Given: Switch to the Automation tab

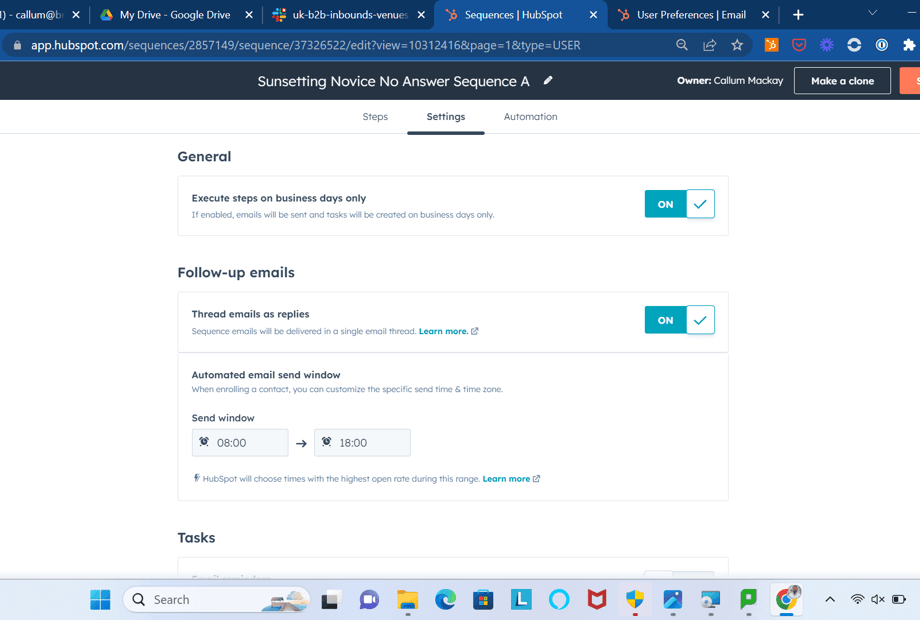Looking at the screenshot, I should point(530,117).
